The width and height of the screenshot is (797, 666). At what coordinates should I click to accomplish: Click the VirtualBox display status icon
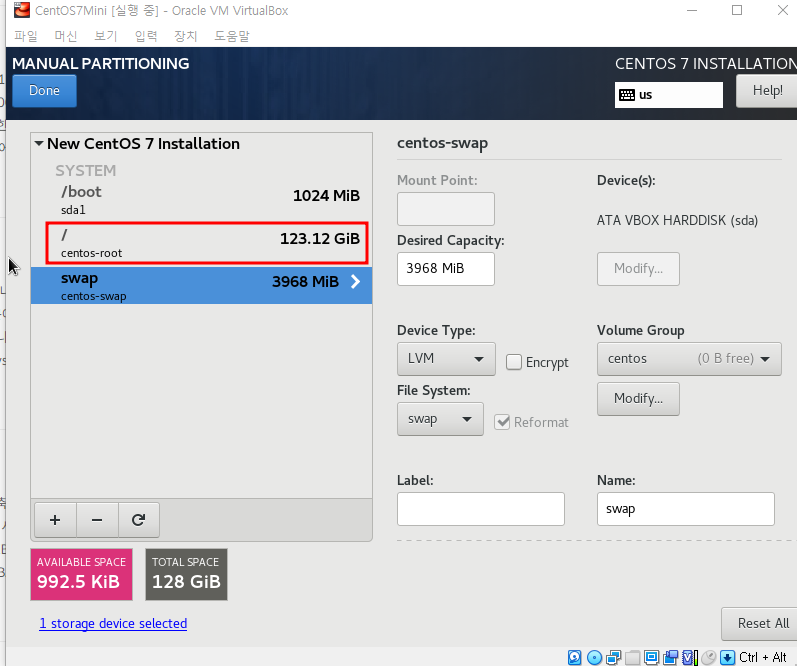pos(651,657)
